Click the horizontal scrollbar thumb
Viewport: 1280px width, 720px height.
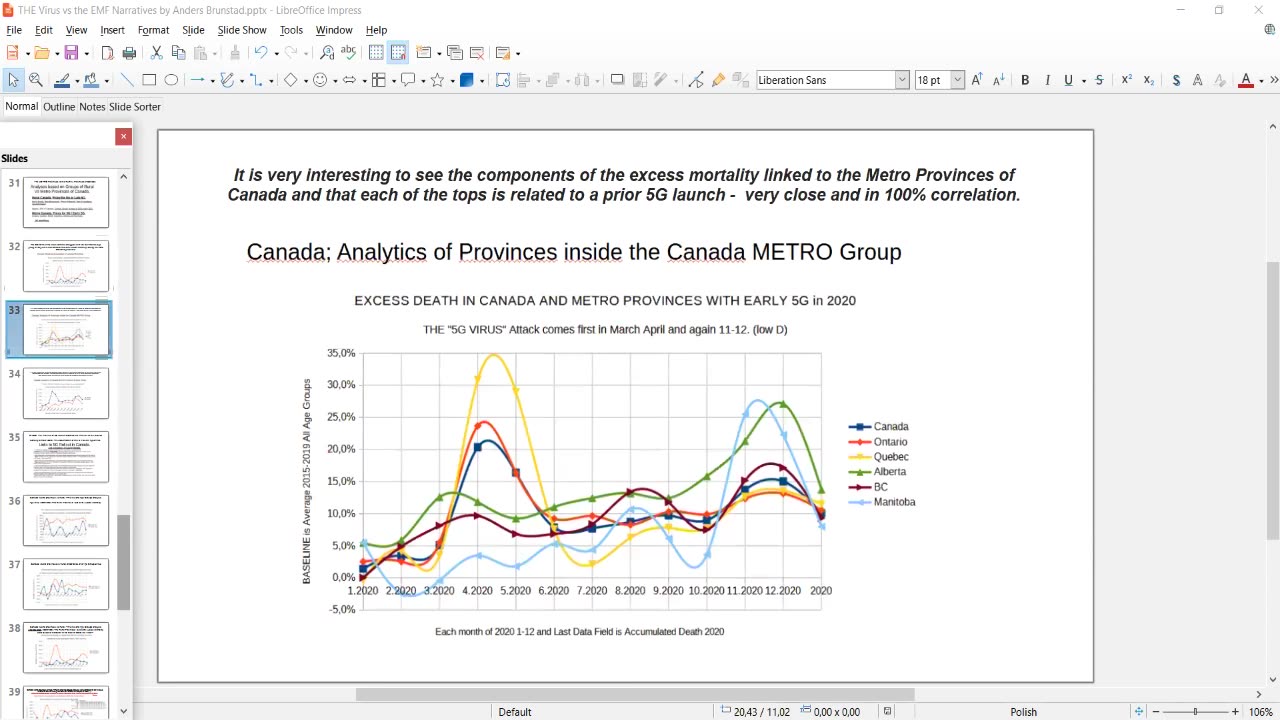pyautogui.click(x=635, y=694)
